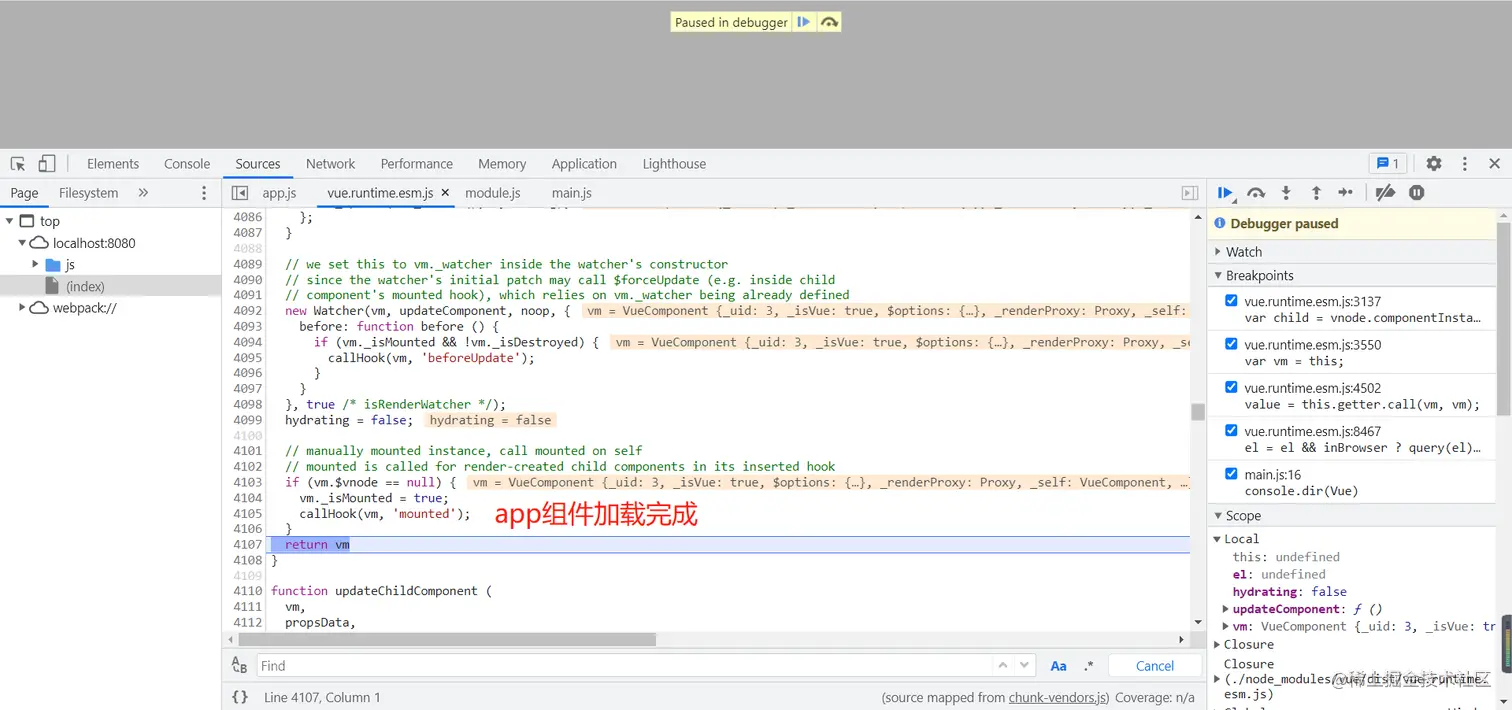This screenshot has height=710, width=1512.
Task: Expand js folder in tree
Action: point(36,264)
